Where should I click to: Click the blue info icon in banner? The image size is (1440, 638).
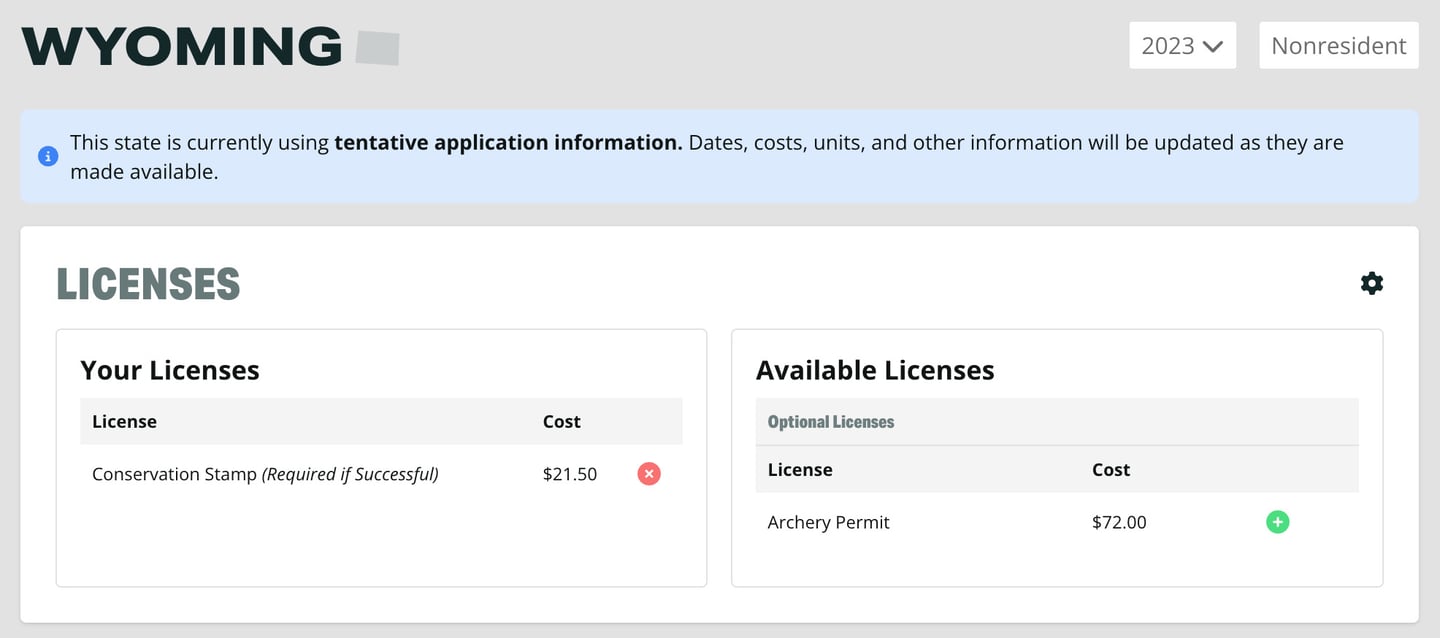coord(47,156)
